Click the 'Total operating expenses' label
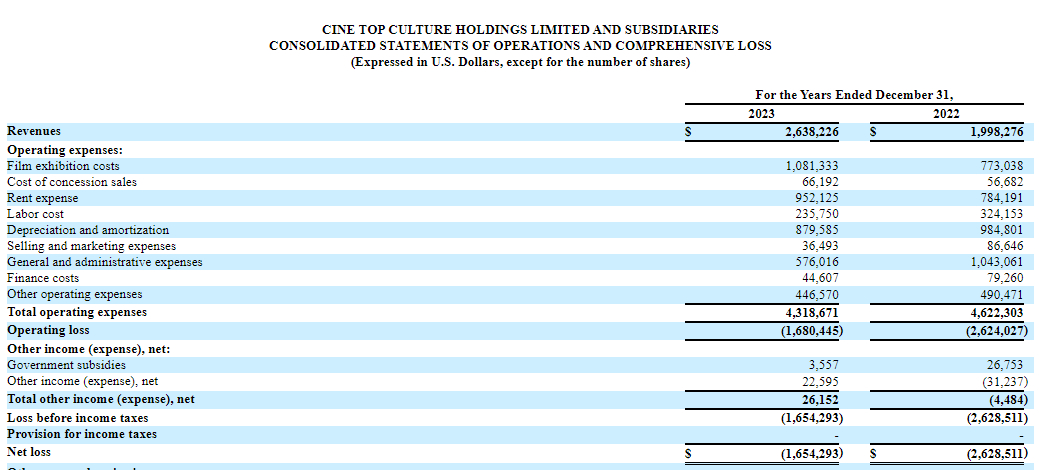Screen dimensions: 1039x470 click(x=77, y=312)
